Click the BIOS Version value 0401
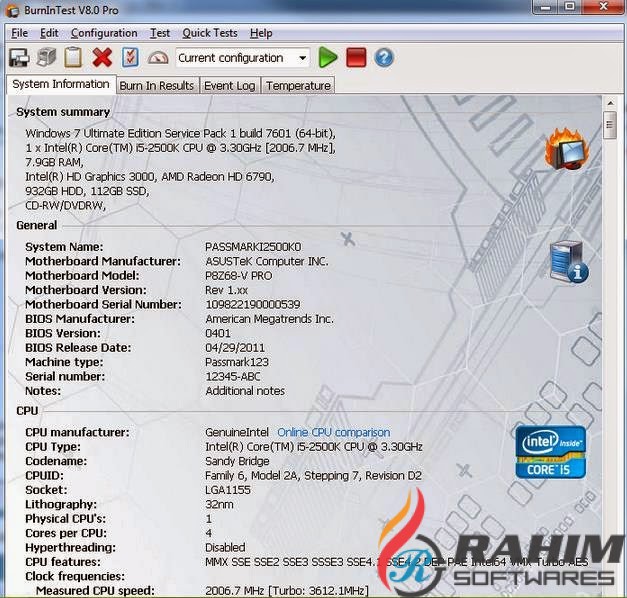Screen dimensions: 627x598 pos(218,333)
